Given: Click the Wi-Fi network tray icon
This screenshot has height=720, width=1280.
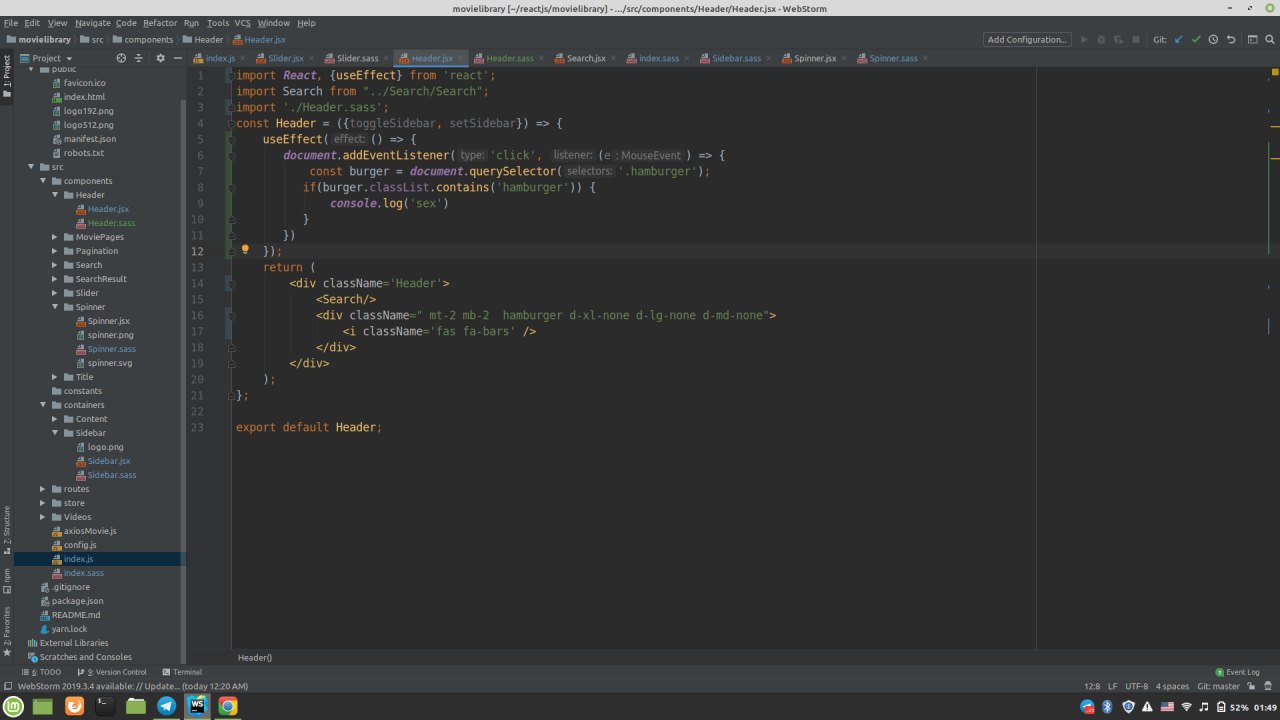Looking at the screenshot, I should pos(1187,707).
